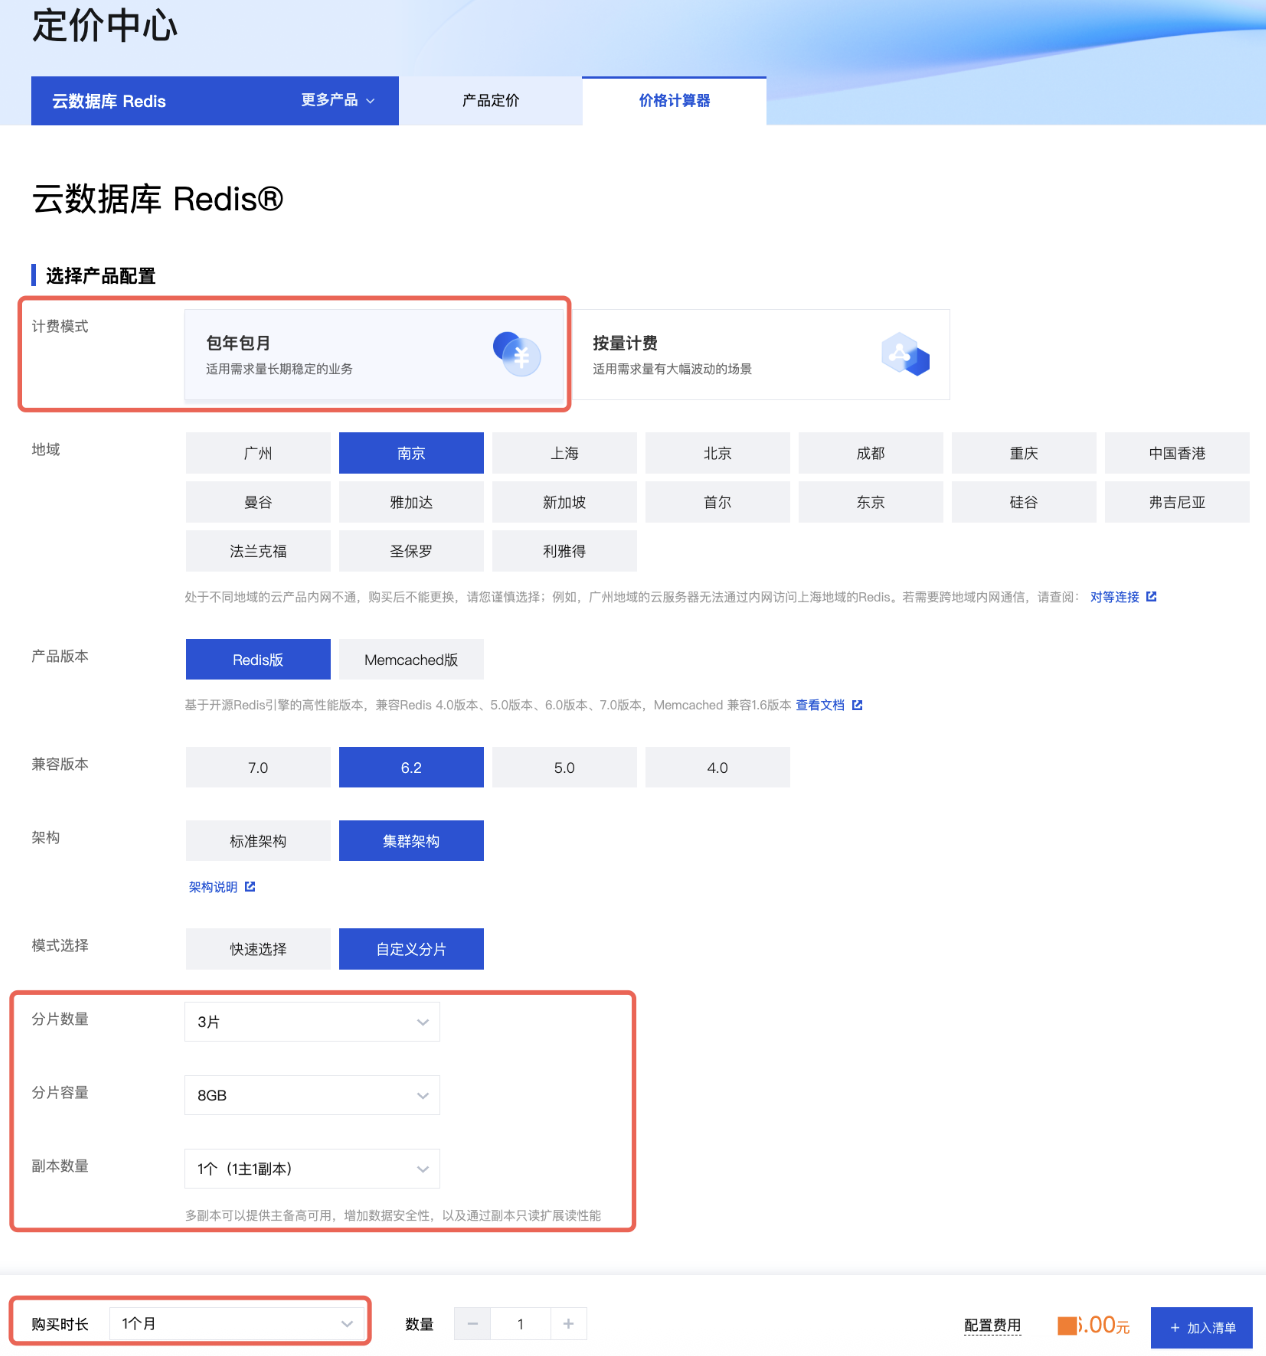Click the 加入清单 button
Image resolution: width=1266 pixels, height=1356 pixels.
pos(1201,1327)
